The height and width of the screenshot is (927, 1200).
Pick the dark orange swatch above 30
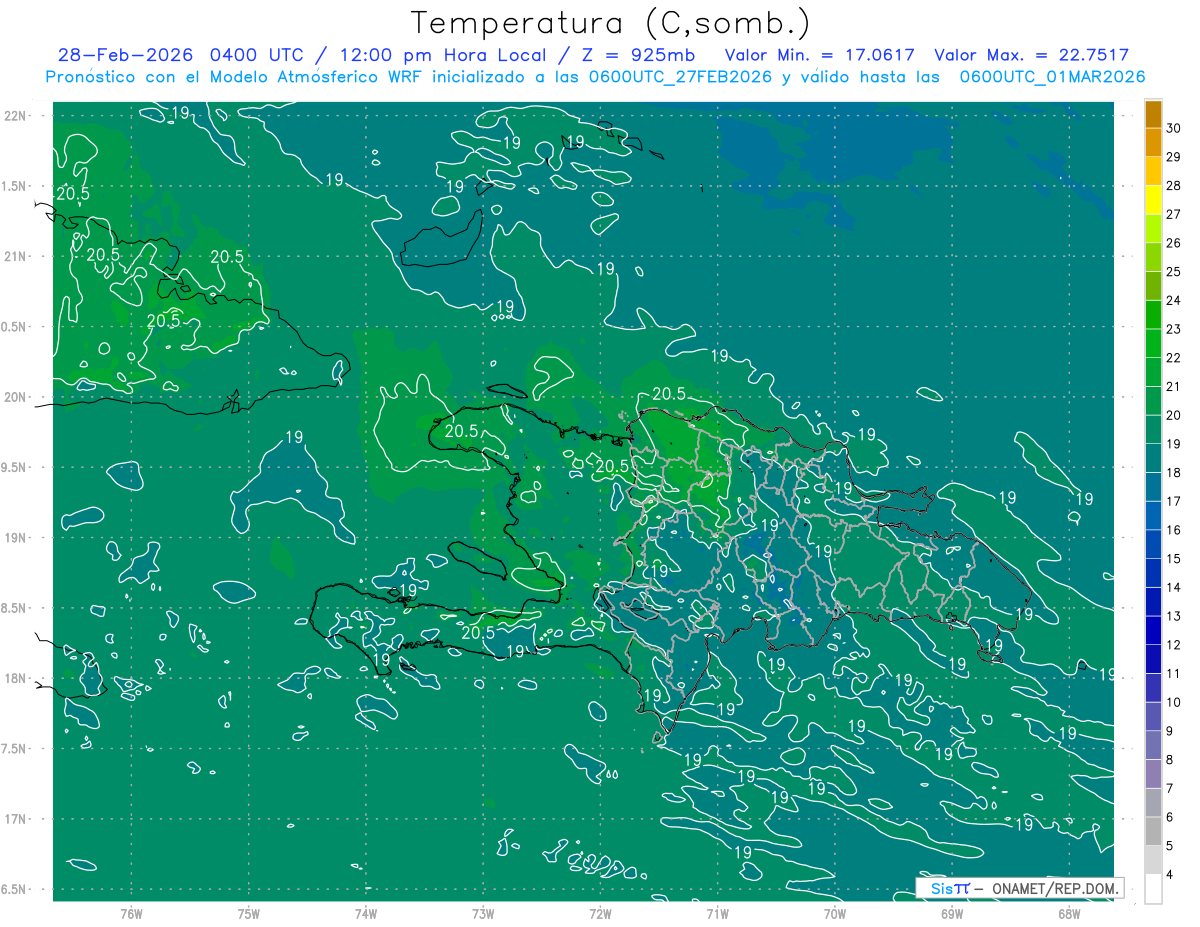1153,115
